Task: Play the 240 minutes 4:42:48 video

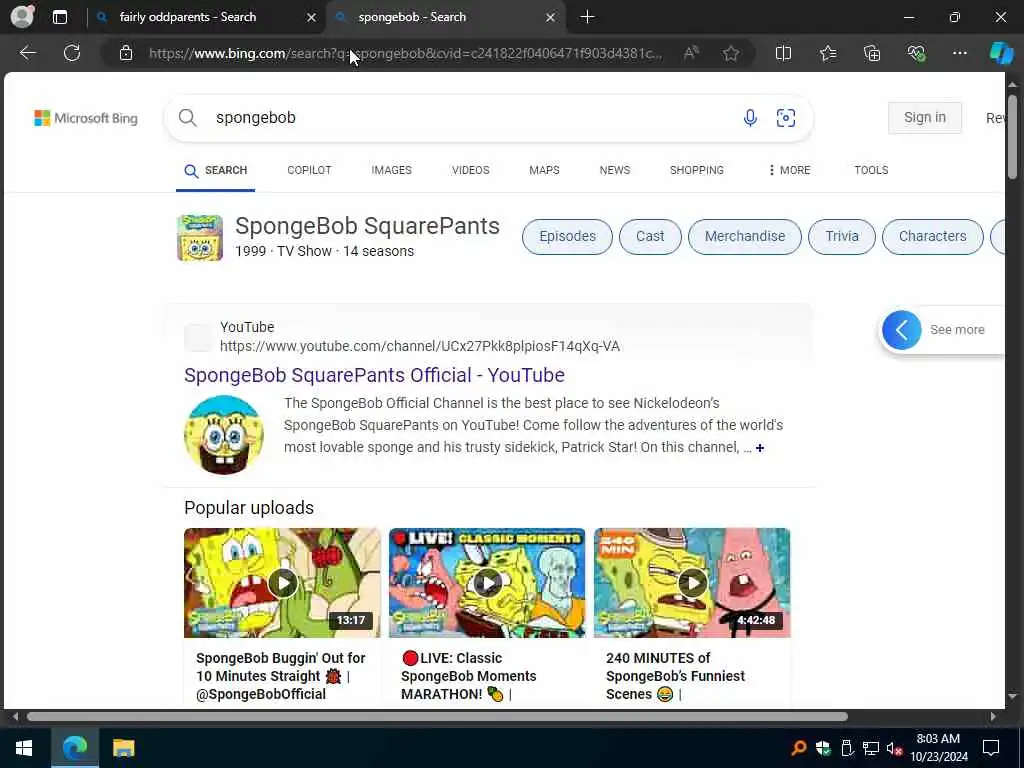Action: tap(692, 583)
